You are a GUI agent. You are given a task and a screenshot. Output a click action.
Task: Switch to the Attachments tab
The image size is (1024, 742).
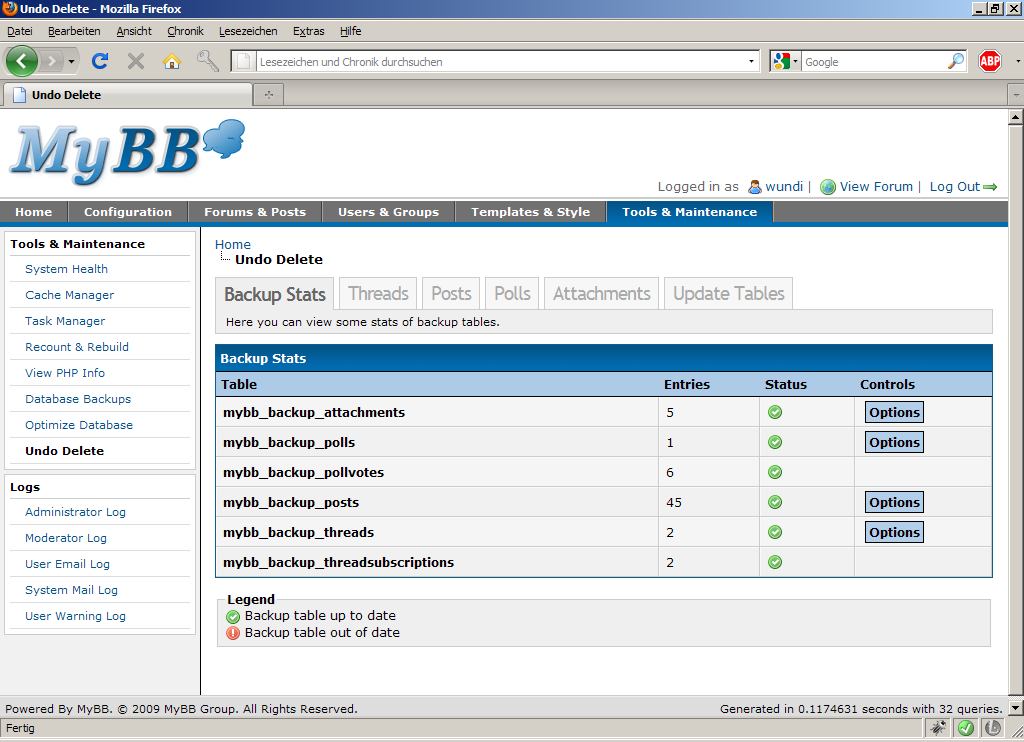click(601, 293)
